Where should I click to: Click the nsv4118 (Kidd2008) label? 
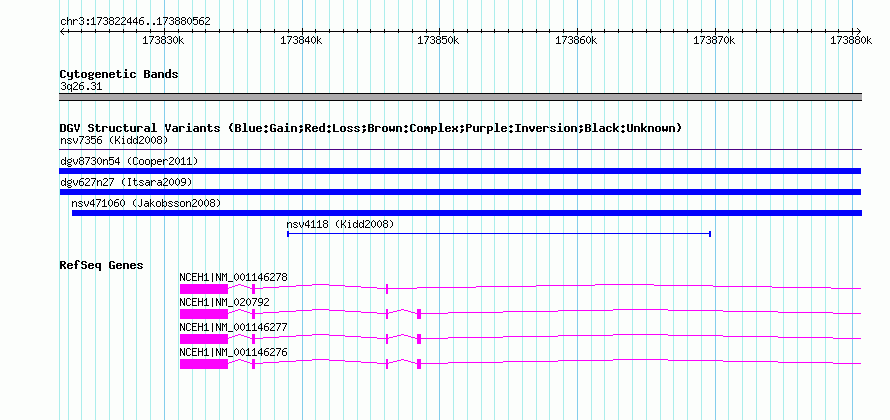pyautogui.click(x=340, y=224)
